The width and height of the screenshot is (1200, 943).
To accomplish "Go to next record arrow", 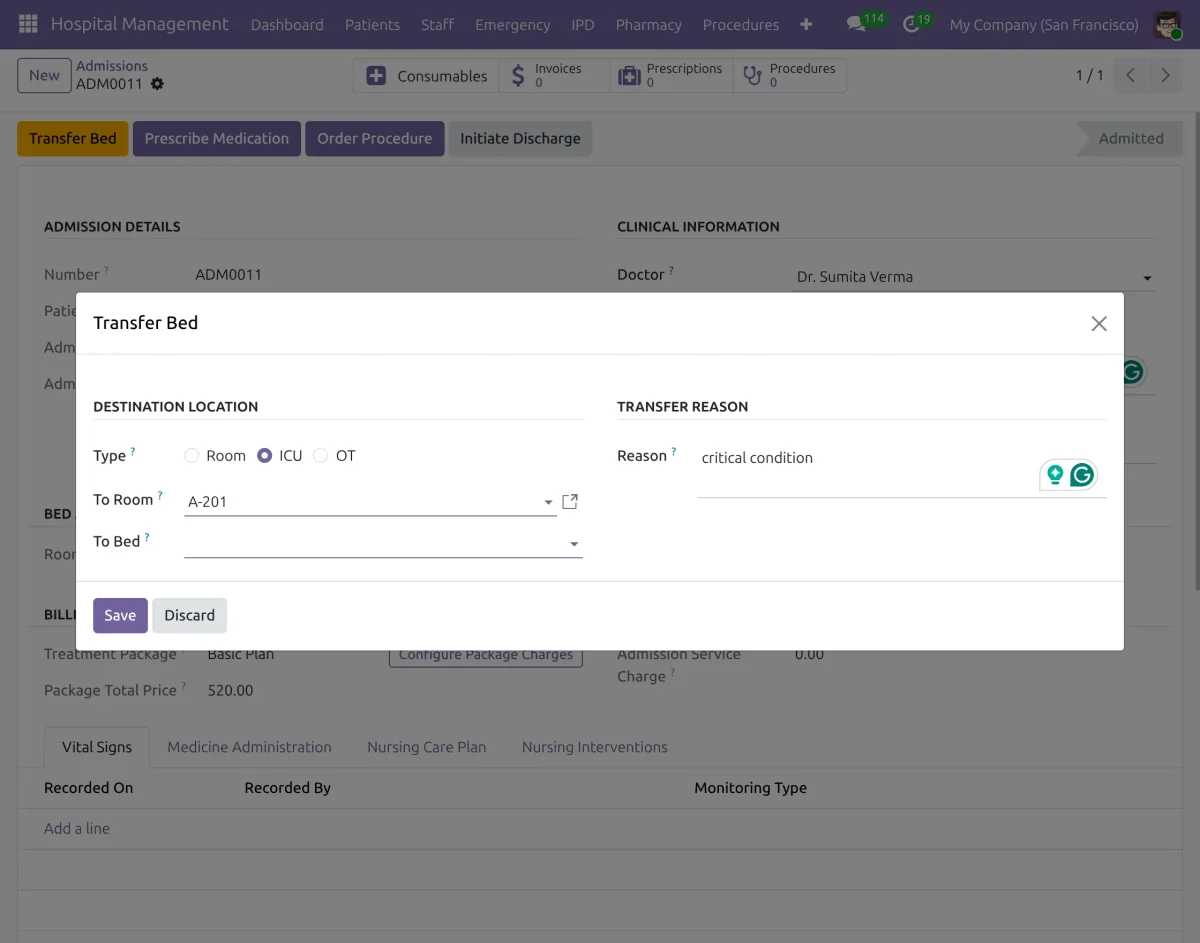I will click(x=1165, y=76).
